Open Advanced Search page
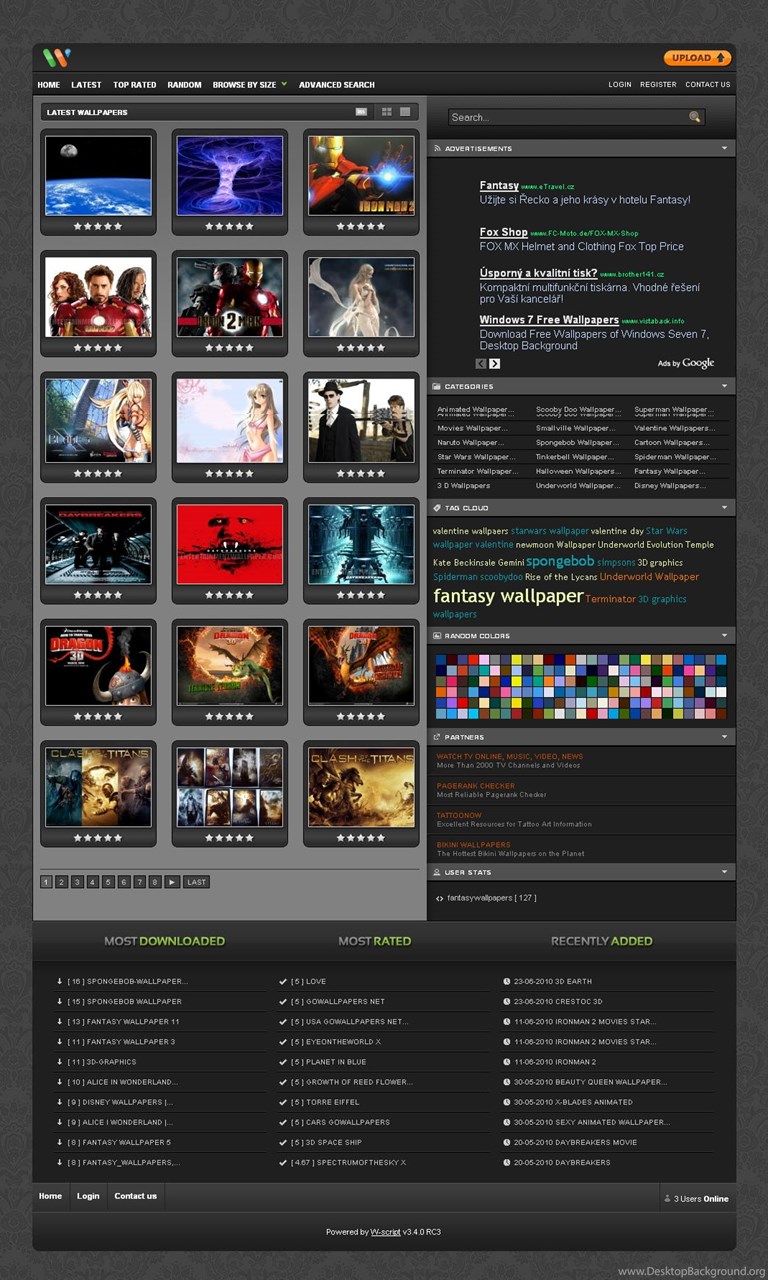 (337, 85)
